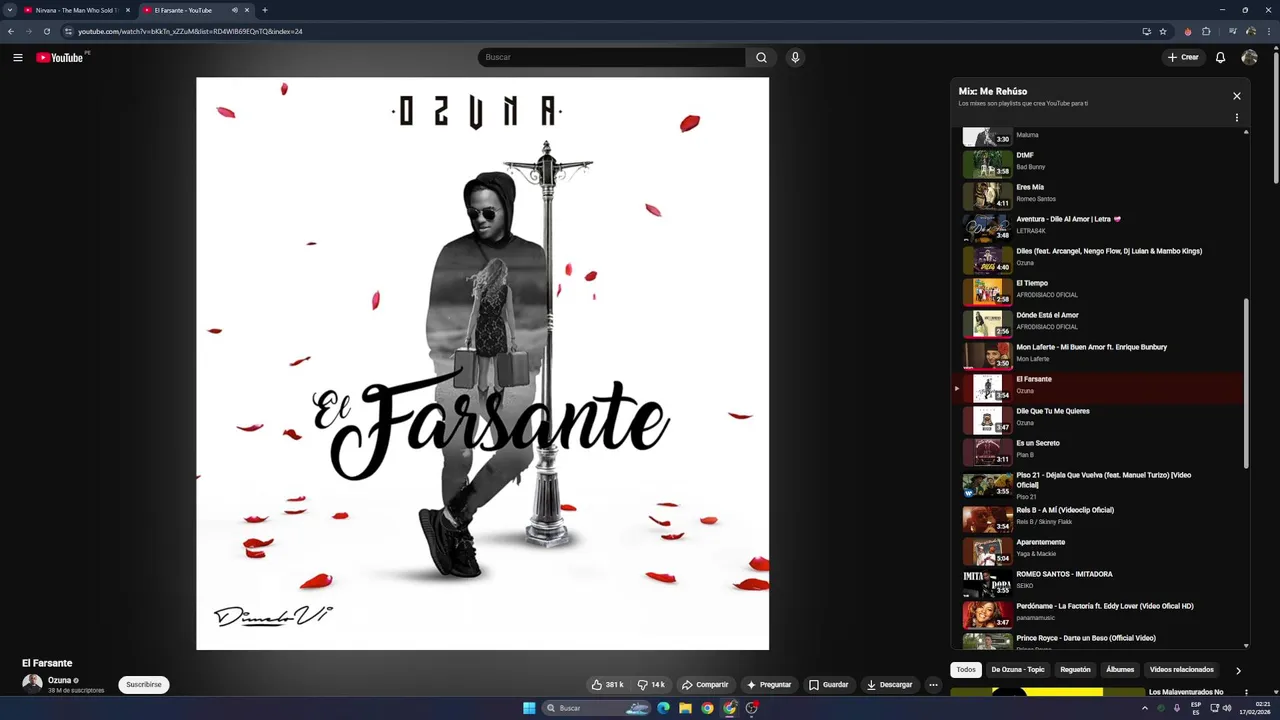Open the Windows Start menu
Screen dimensions: 1280x720
[x=529, y=708]
